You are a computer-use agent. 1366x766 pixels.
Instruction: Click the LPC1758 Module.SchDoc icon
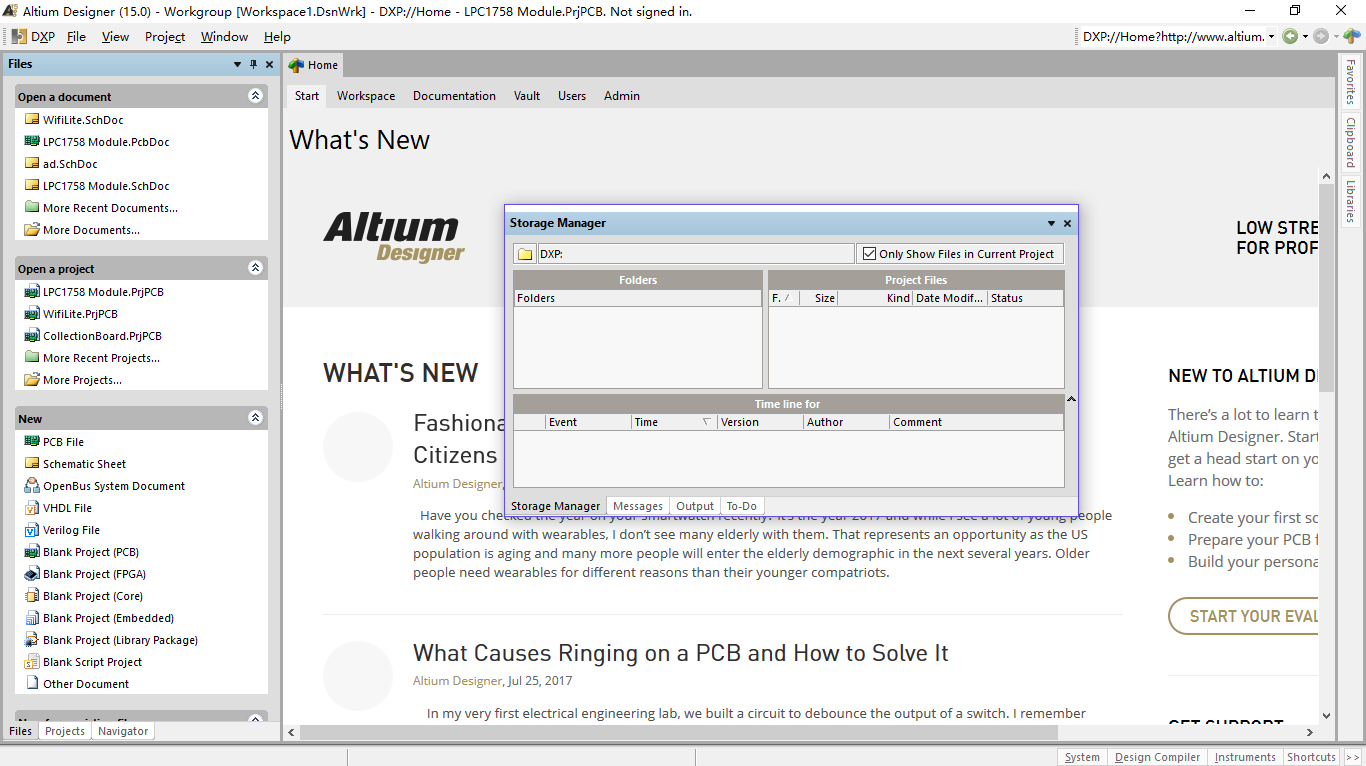point(32,186)
